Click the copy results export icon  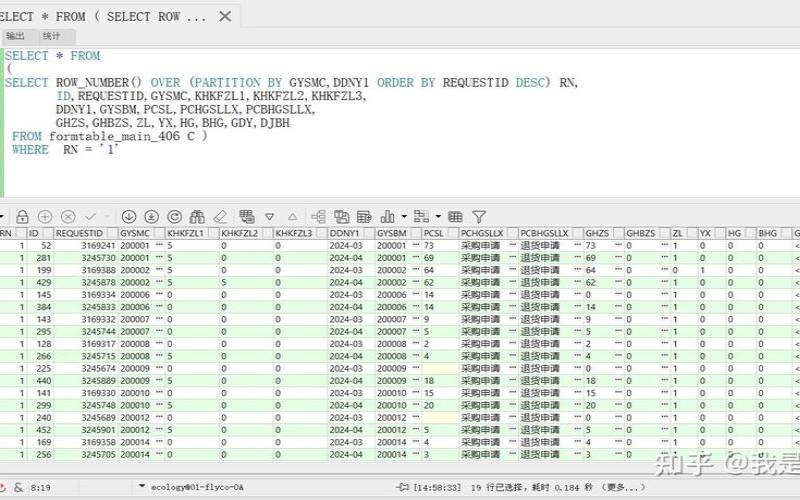[341, 217]
